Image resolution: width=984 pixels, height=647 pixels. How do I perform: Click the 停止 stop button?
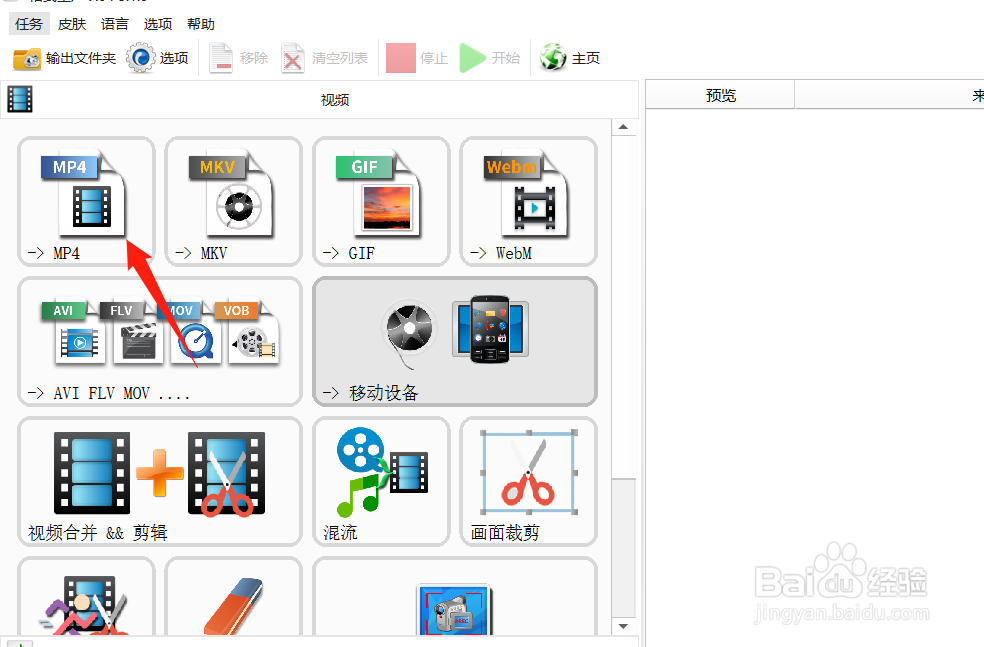(417, 58)
